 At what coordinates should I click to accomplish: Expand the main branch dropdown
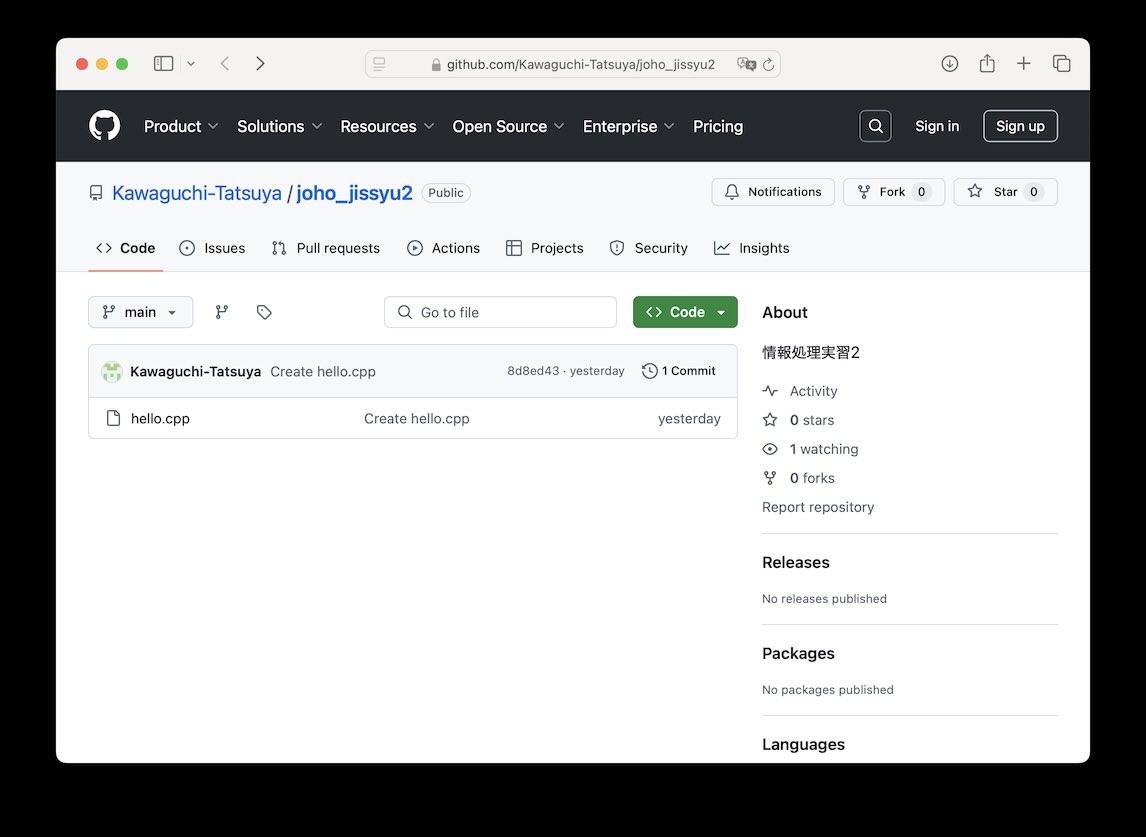tap(140, 312)
